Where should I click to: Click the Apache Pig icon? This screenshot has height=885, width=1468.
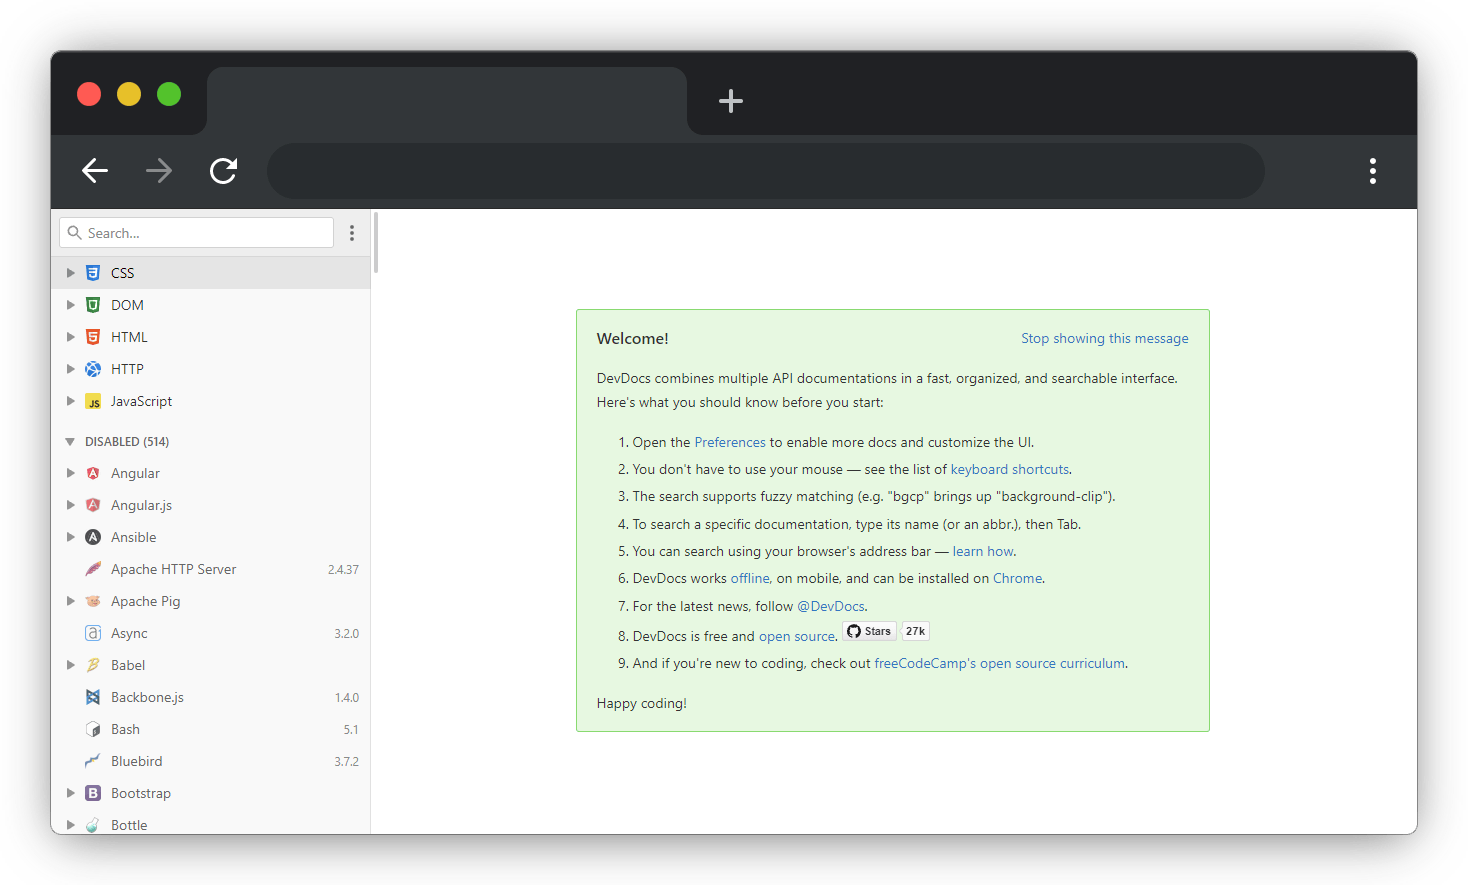pos(93,601)
